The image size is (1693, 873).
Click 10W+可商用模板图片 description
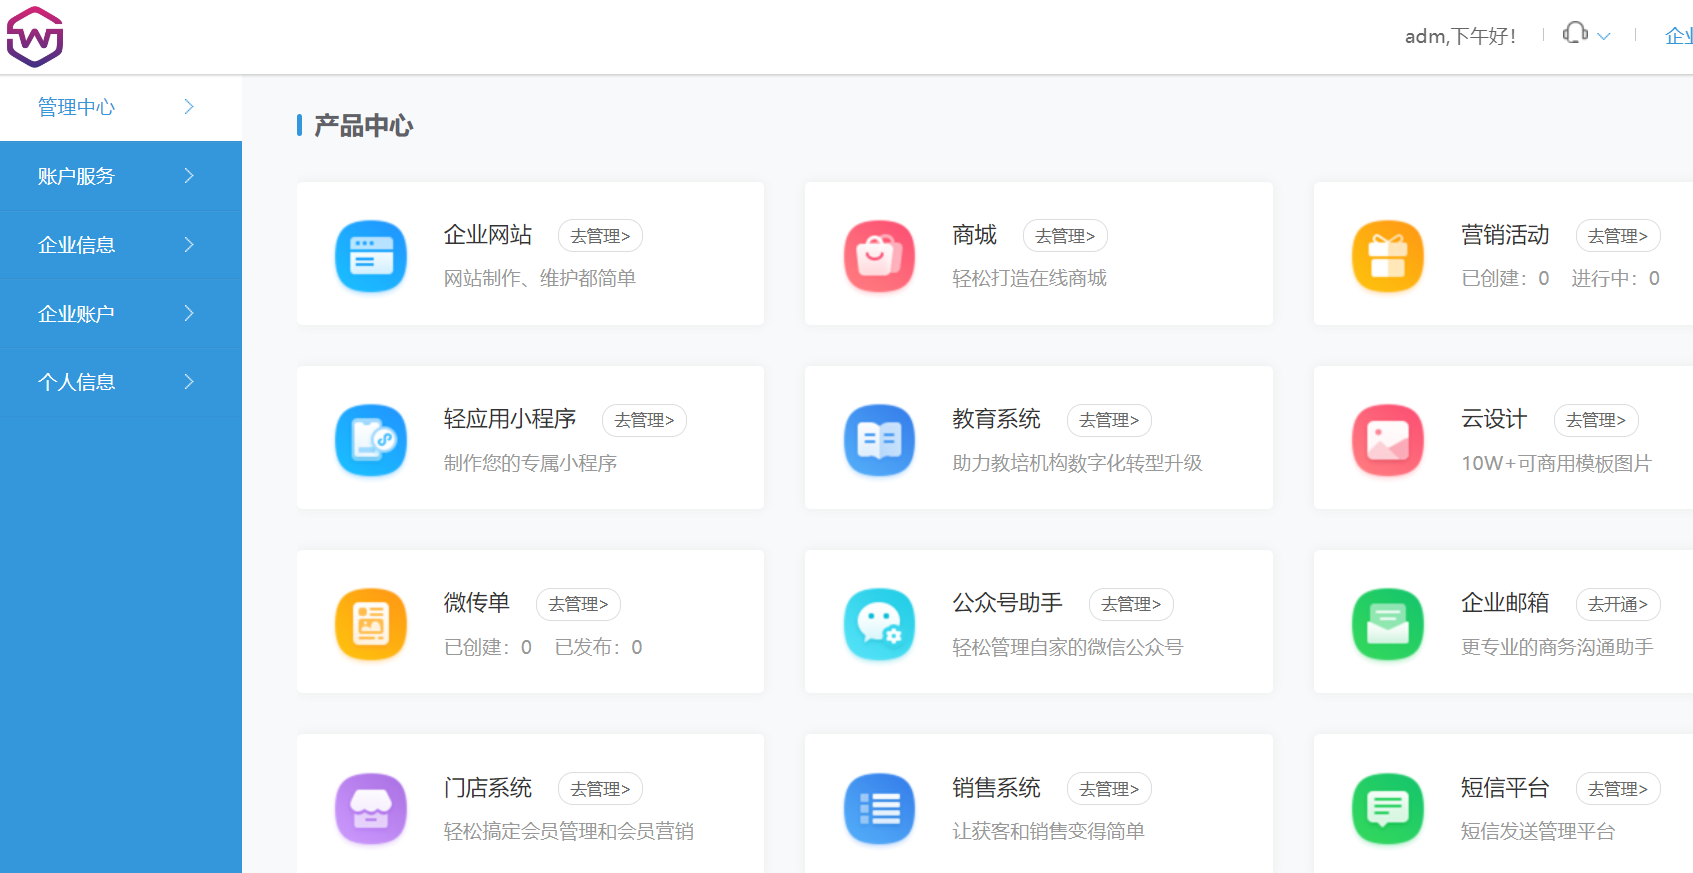click(x=1556, y=463)
